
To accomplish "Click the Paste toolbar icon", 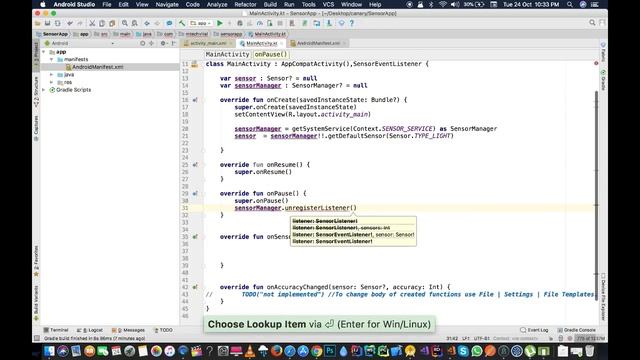I will pos(112,23).
